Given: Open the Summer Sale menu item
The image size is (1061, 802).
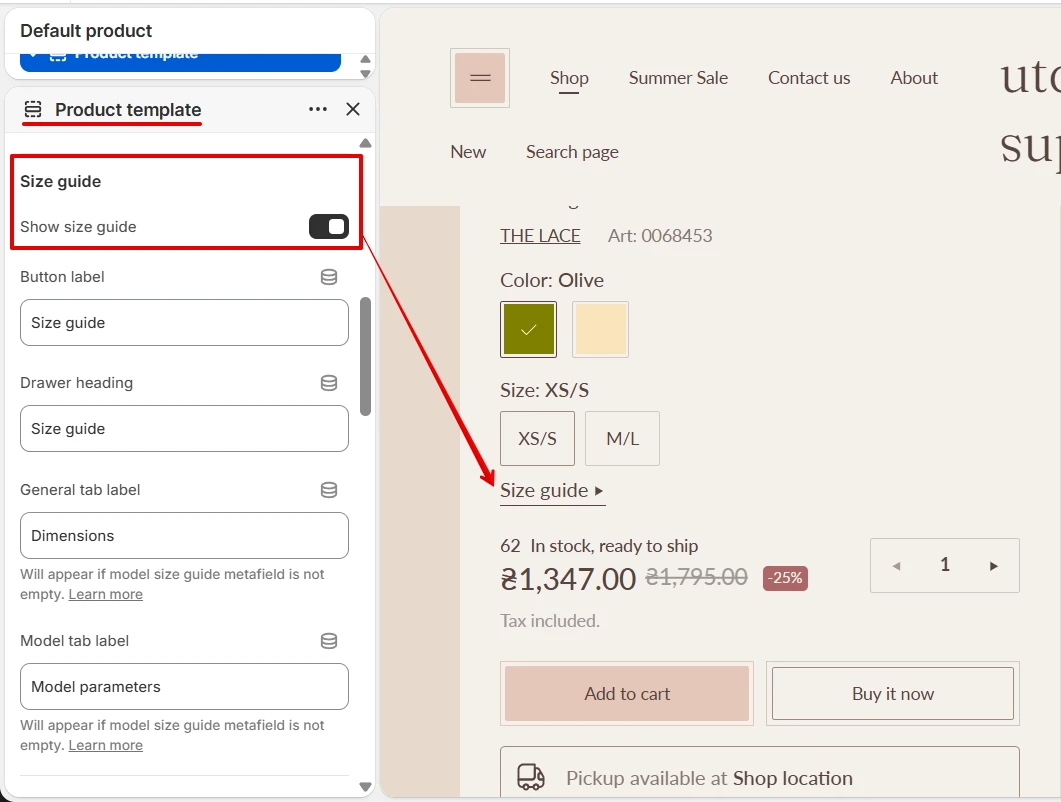Looking at the screenshot, I should click(x=678, y=78).
